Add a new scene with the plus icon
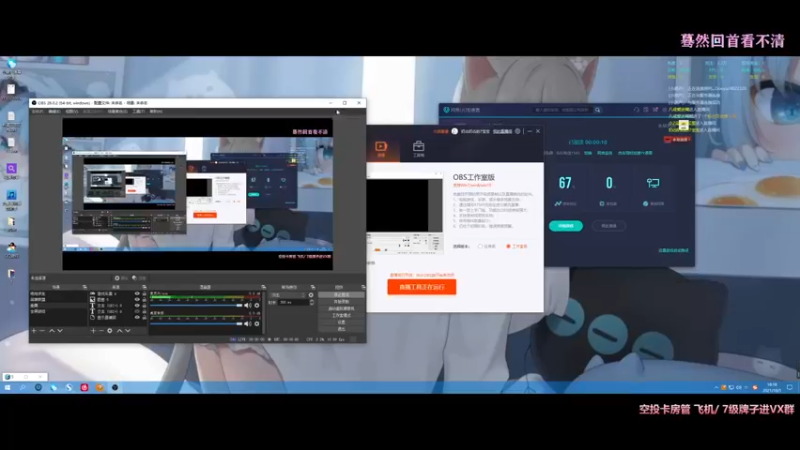This screenshot has width=800, height=450. coord(34,331)
